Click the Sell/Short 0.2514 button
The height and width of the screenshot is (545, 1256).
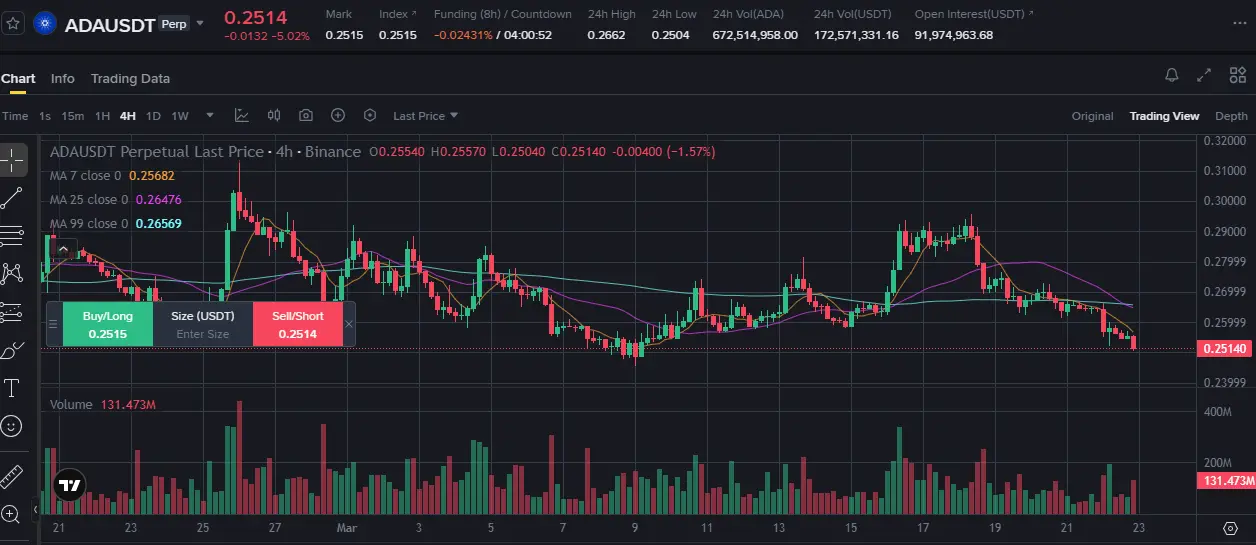click(298, 324)
